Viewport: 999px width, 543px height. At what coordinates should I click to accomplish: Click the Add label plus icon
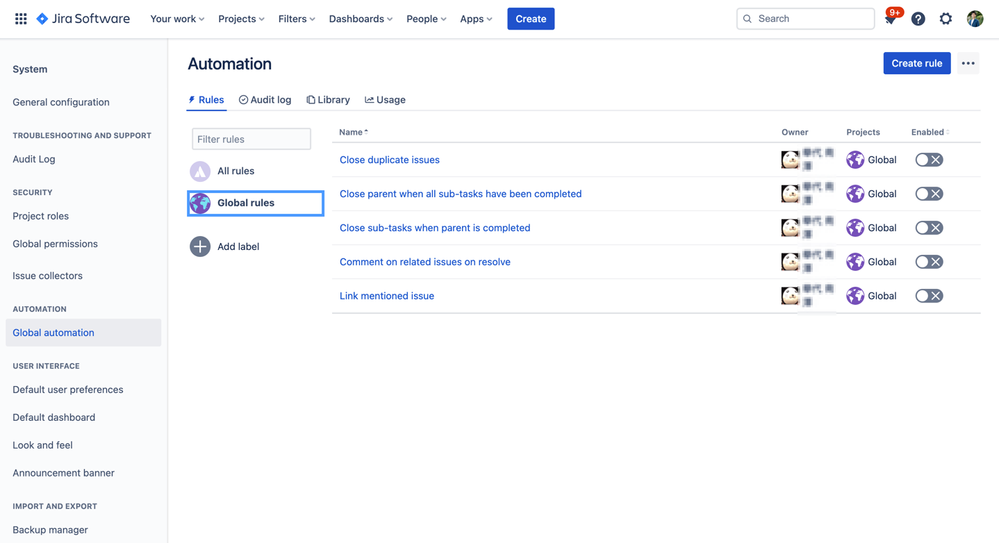[200, 246]
